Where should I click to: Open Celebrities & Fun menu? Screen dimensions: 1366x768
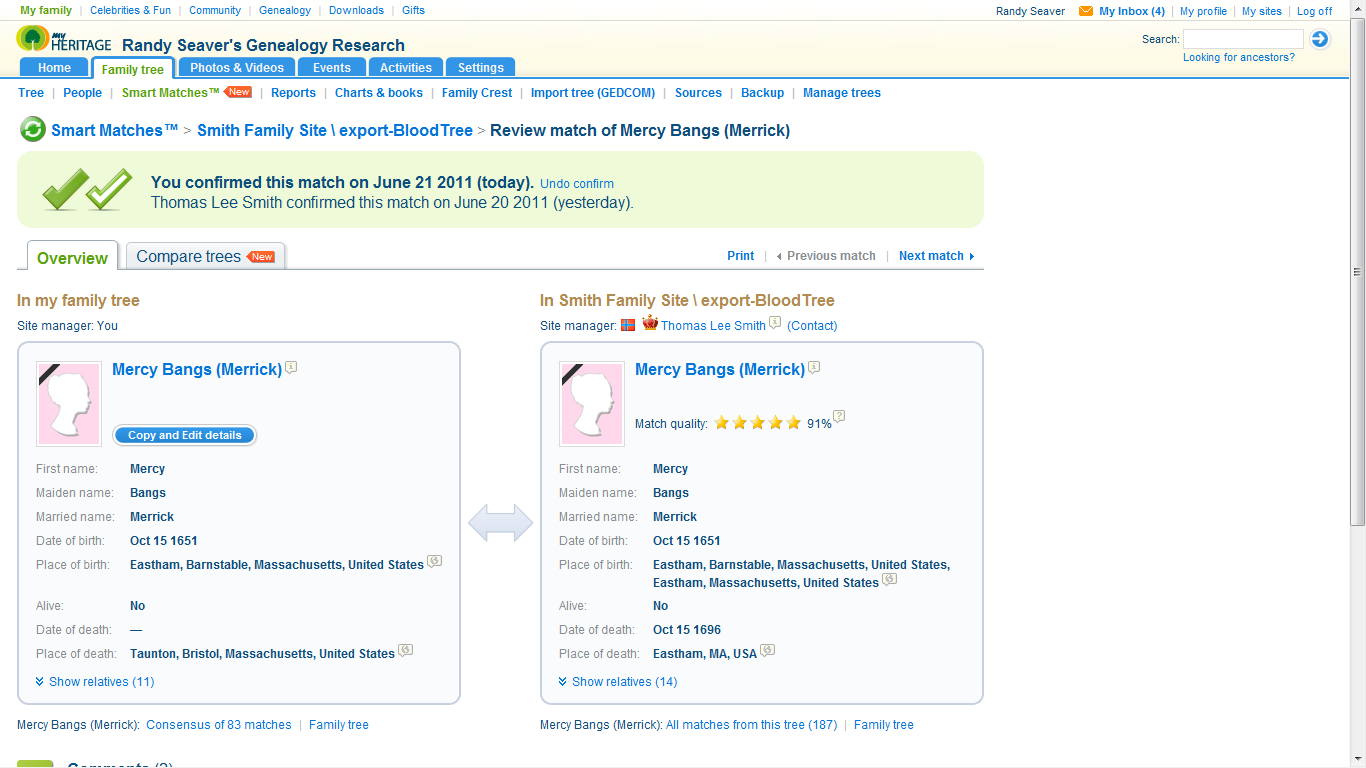(x=130, y=10)
